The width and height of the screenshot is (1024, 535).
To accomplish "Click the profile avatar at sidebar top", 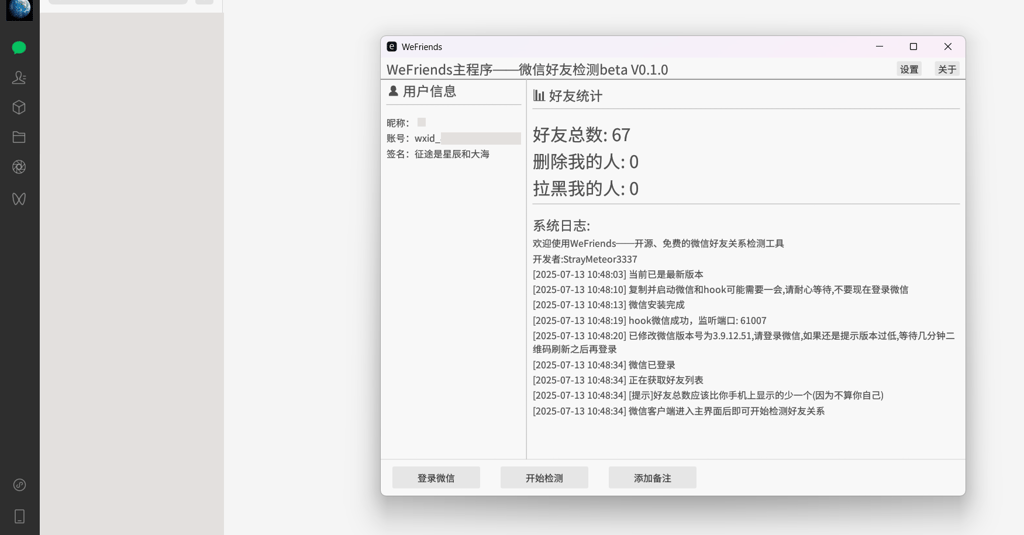I will pos(20,9).
